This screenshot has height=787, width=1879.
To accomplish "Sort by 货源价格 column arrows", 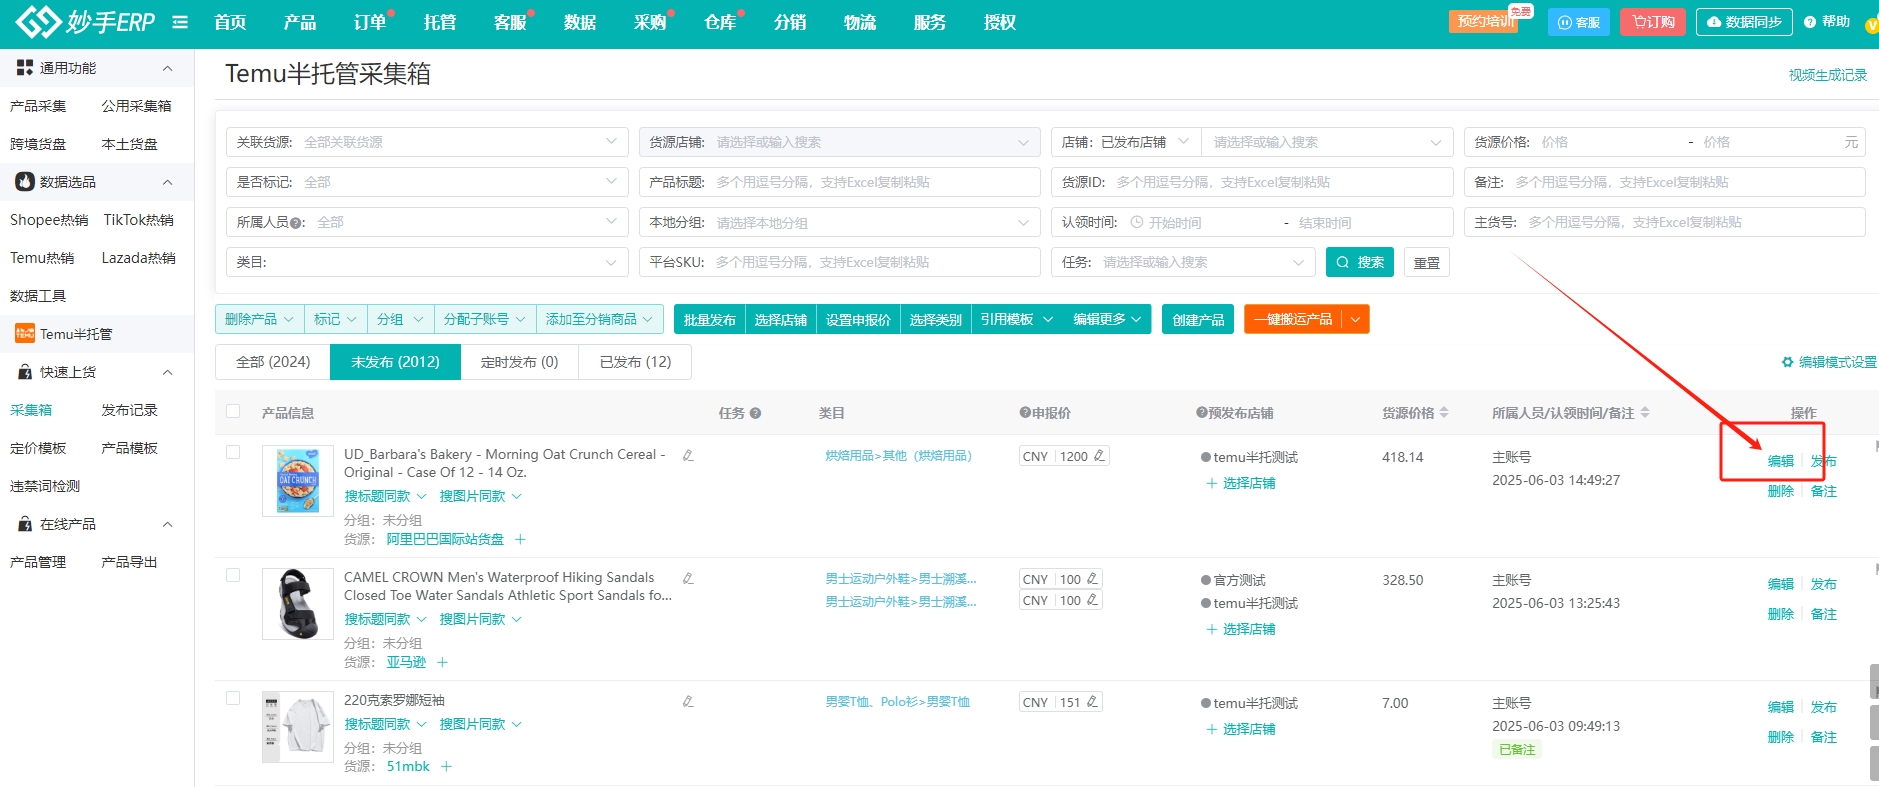I will tap(1444, 413).
